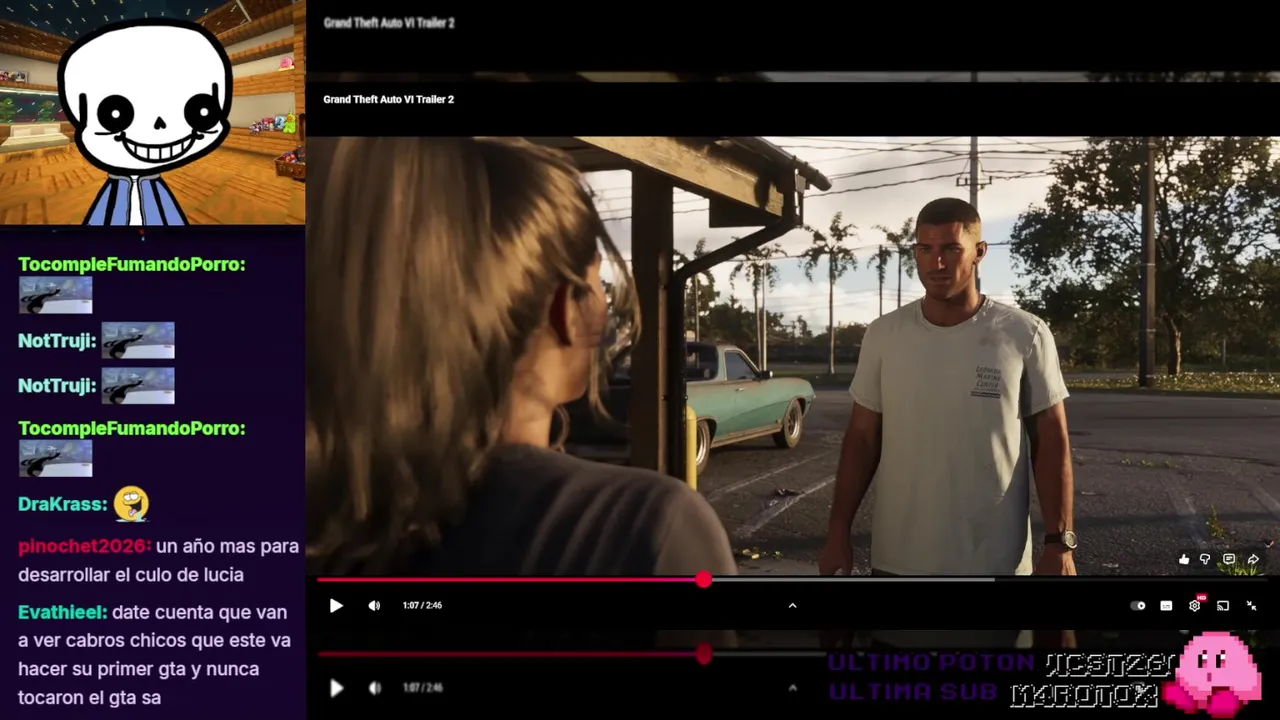Toggle the autoplay switch

pos(1138,605)
